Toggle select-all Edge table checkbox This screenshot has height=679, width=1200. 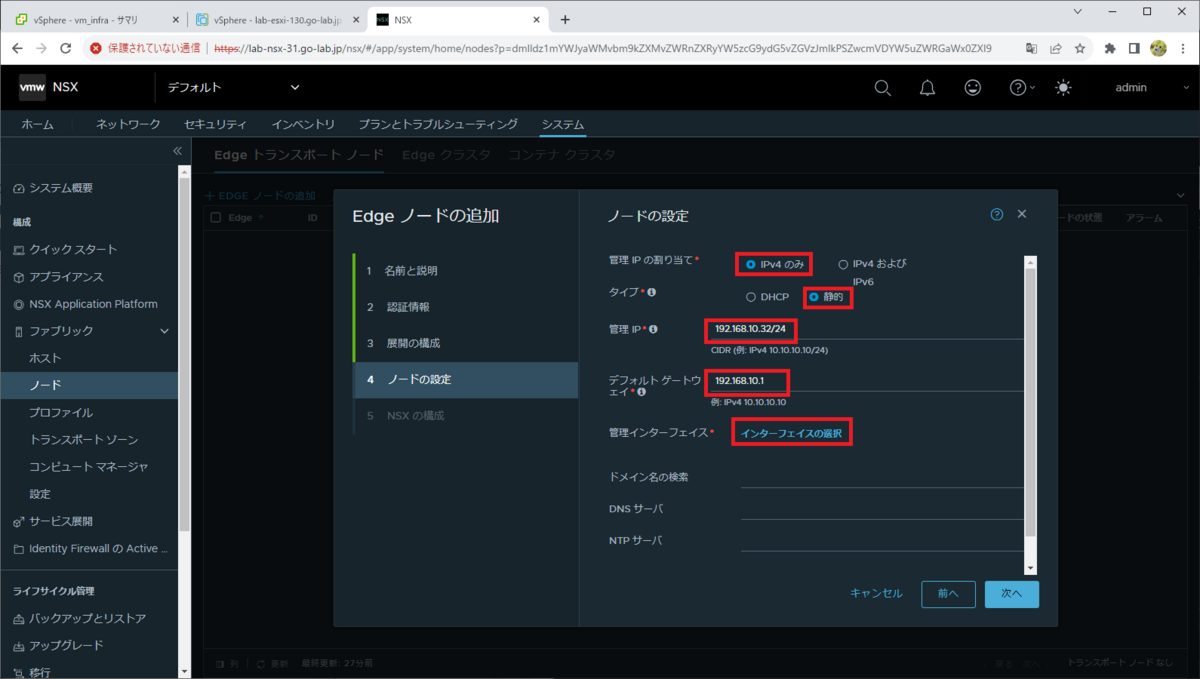(215, 217)
